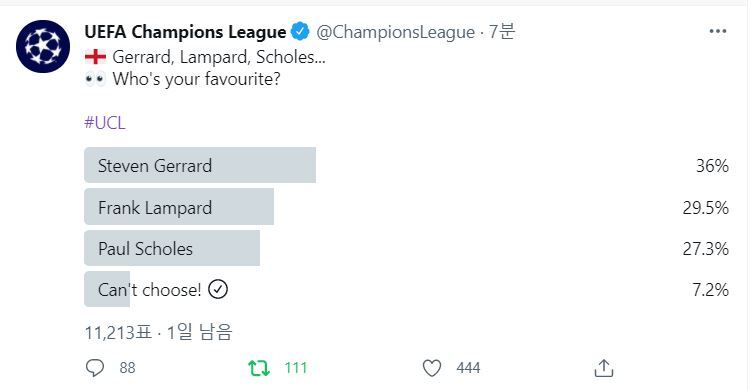Click the blue verified badge icon
Viewport: 751px width, 390px height.
tap(300, 32)
